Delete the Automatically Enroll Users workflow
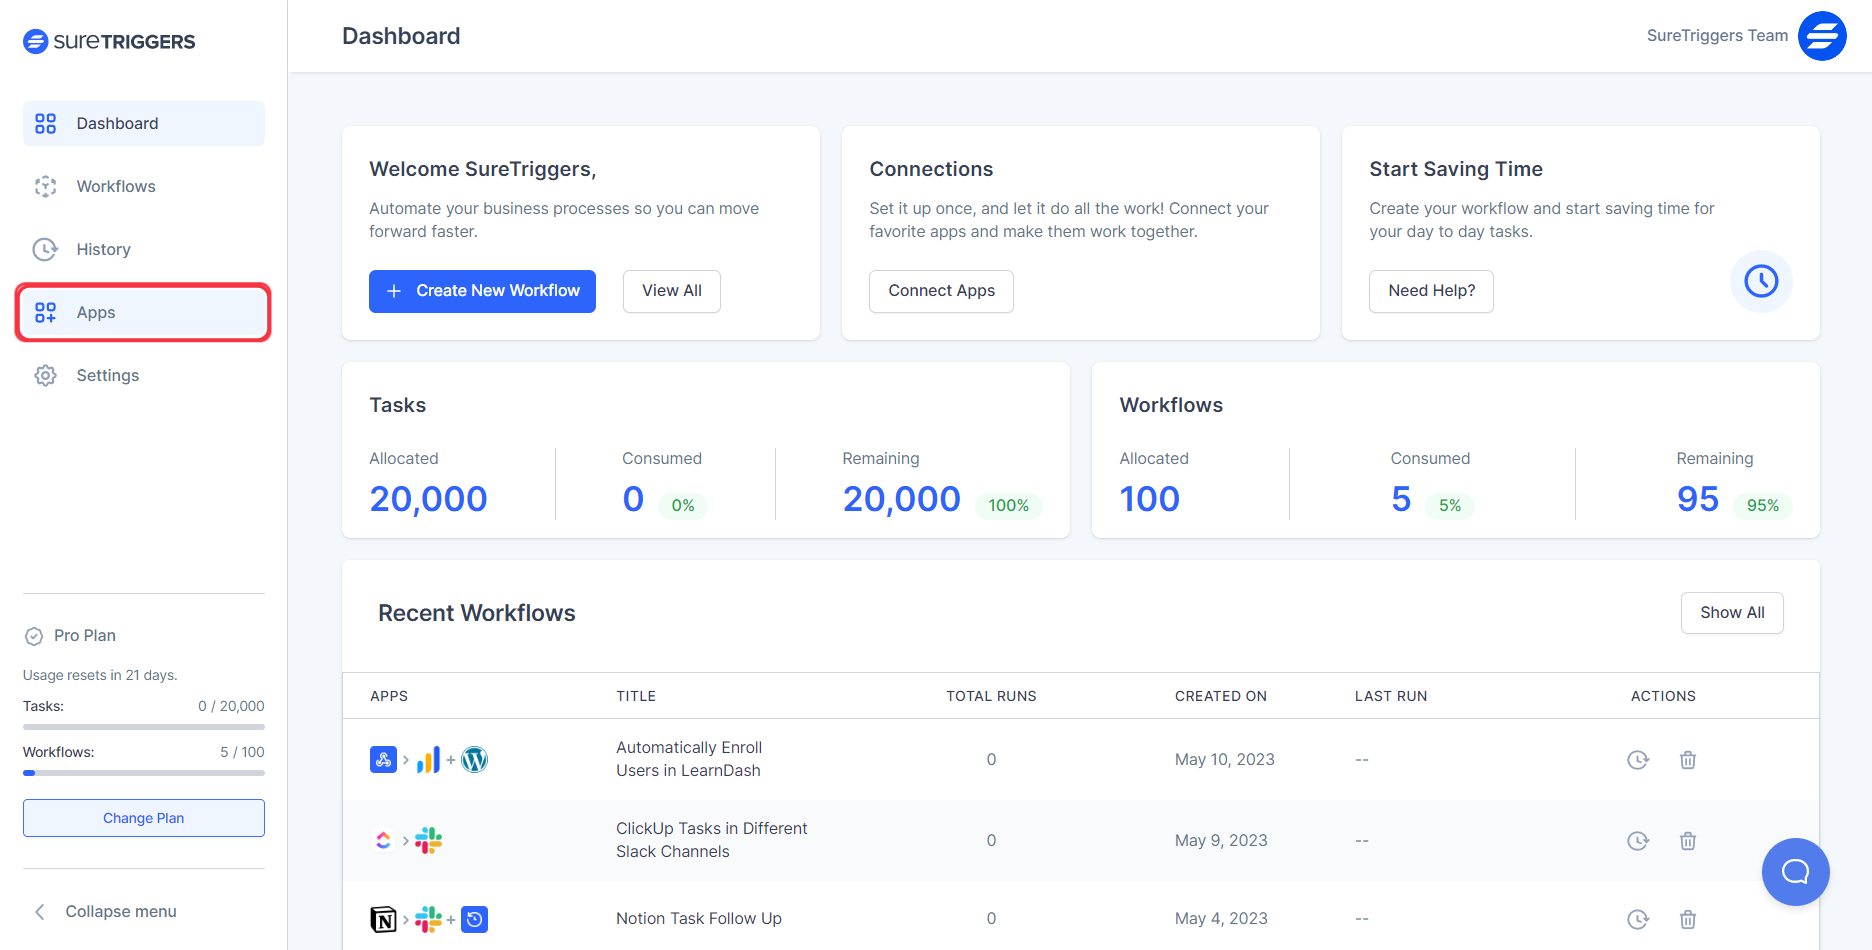1872x950 pixels. [x=1687, y=760]
